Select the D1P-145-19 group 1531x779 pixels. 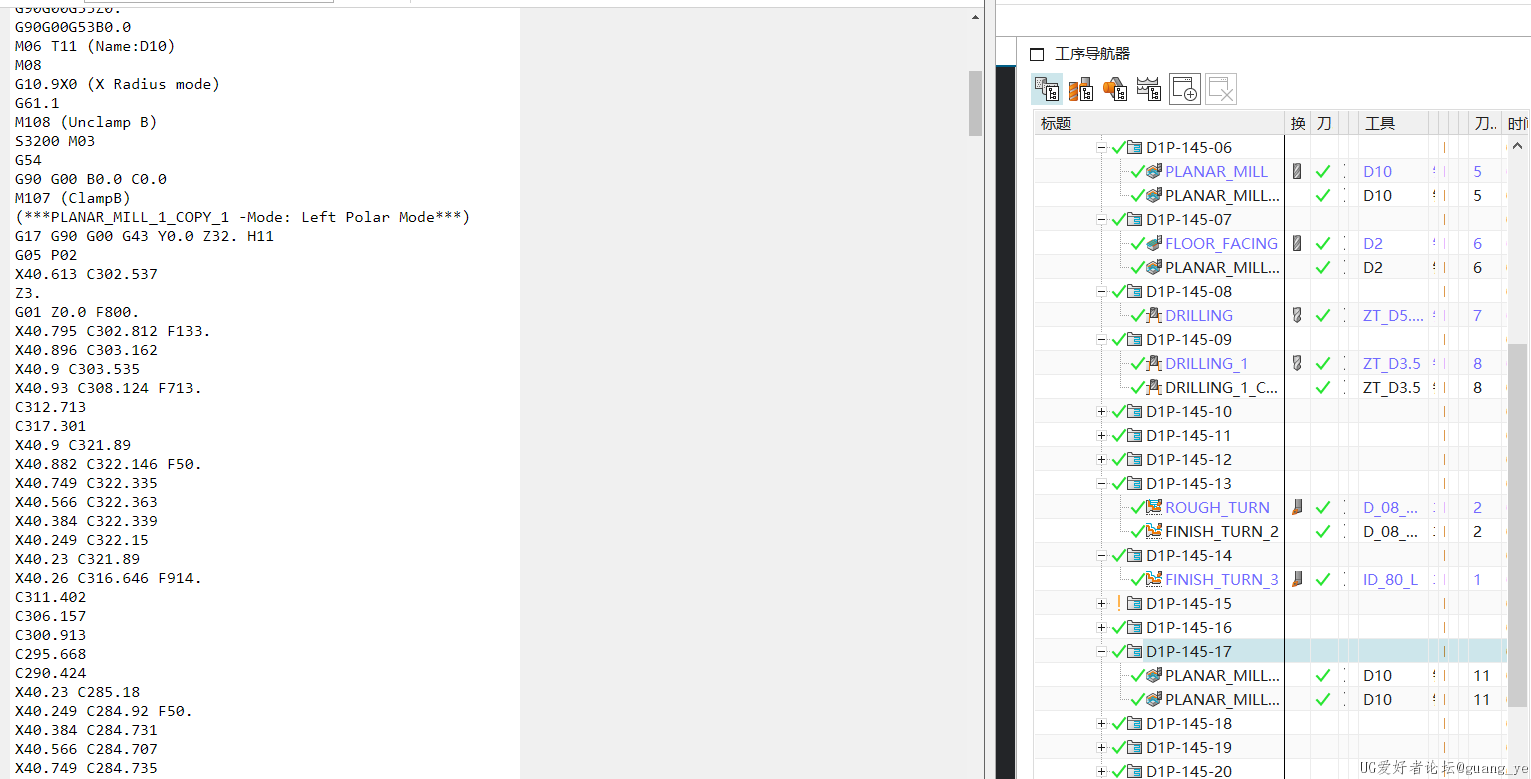[1189, 747]
